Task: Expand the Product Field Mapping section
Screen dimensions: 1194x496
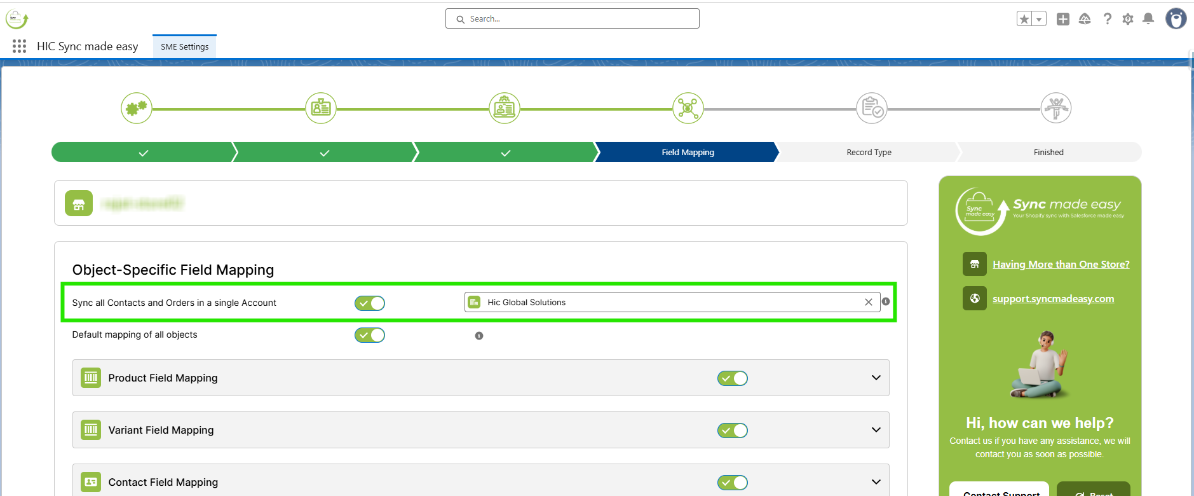Action: (x=876, y=378)
